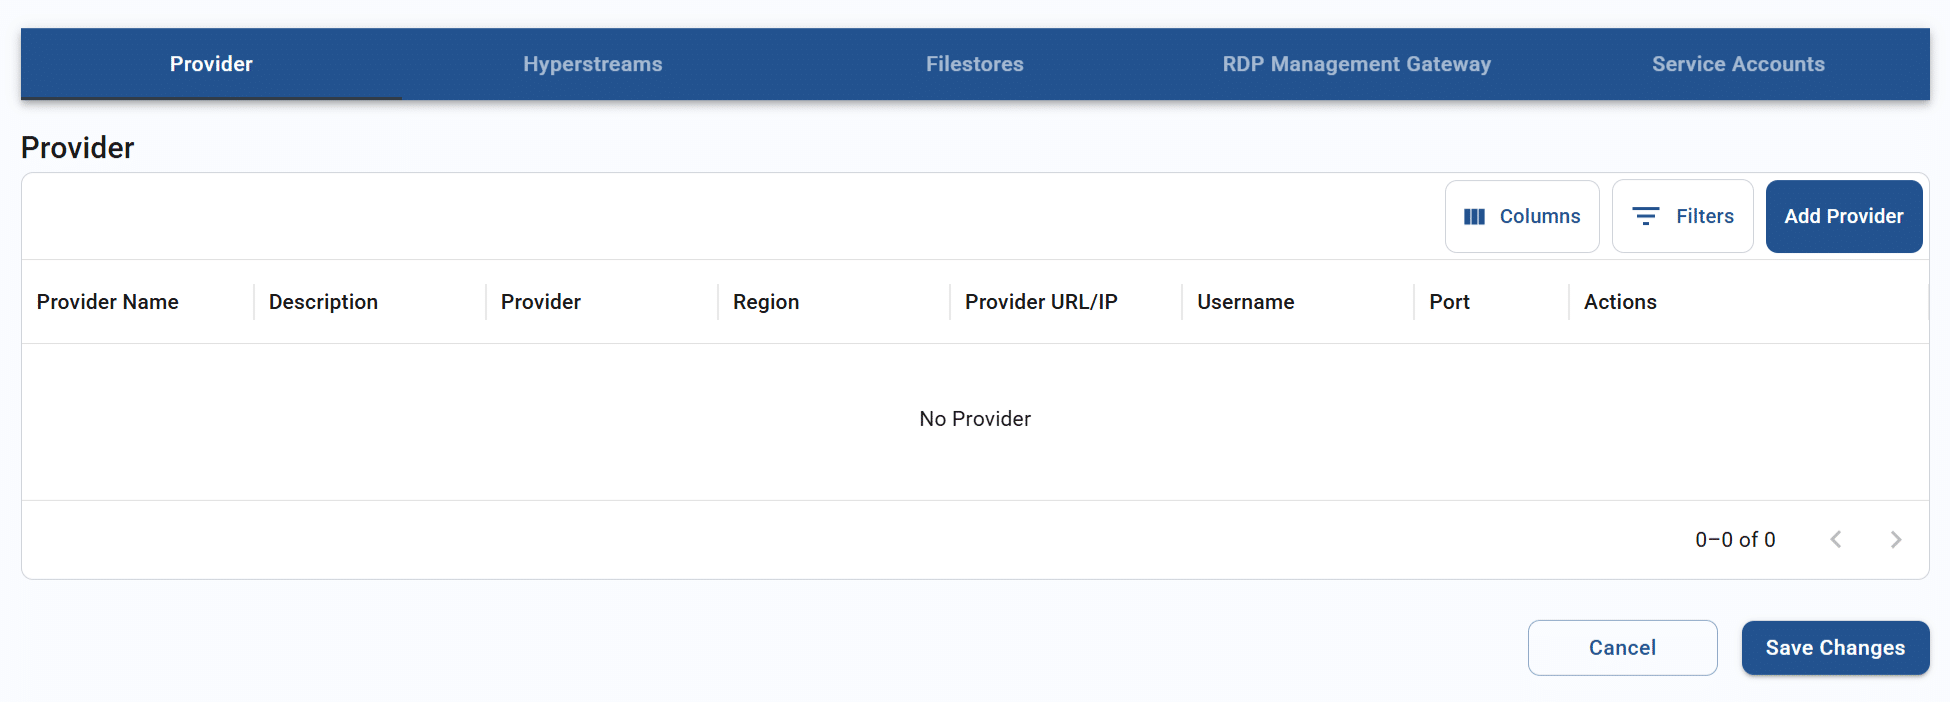The width and height of the screenshot is (1950, 702).
Task: Click the Region column header
Action: pyautogui.click(x=766, y=302)
